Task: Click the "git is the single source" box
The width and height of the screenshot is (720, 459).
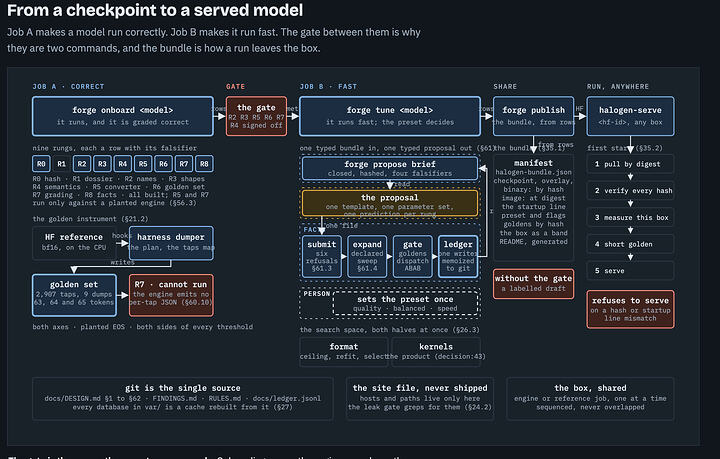Action: (x=183, y=398)
